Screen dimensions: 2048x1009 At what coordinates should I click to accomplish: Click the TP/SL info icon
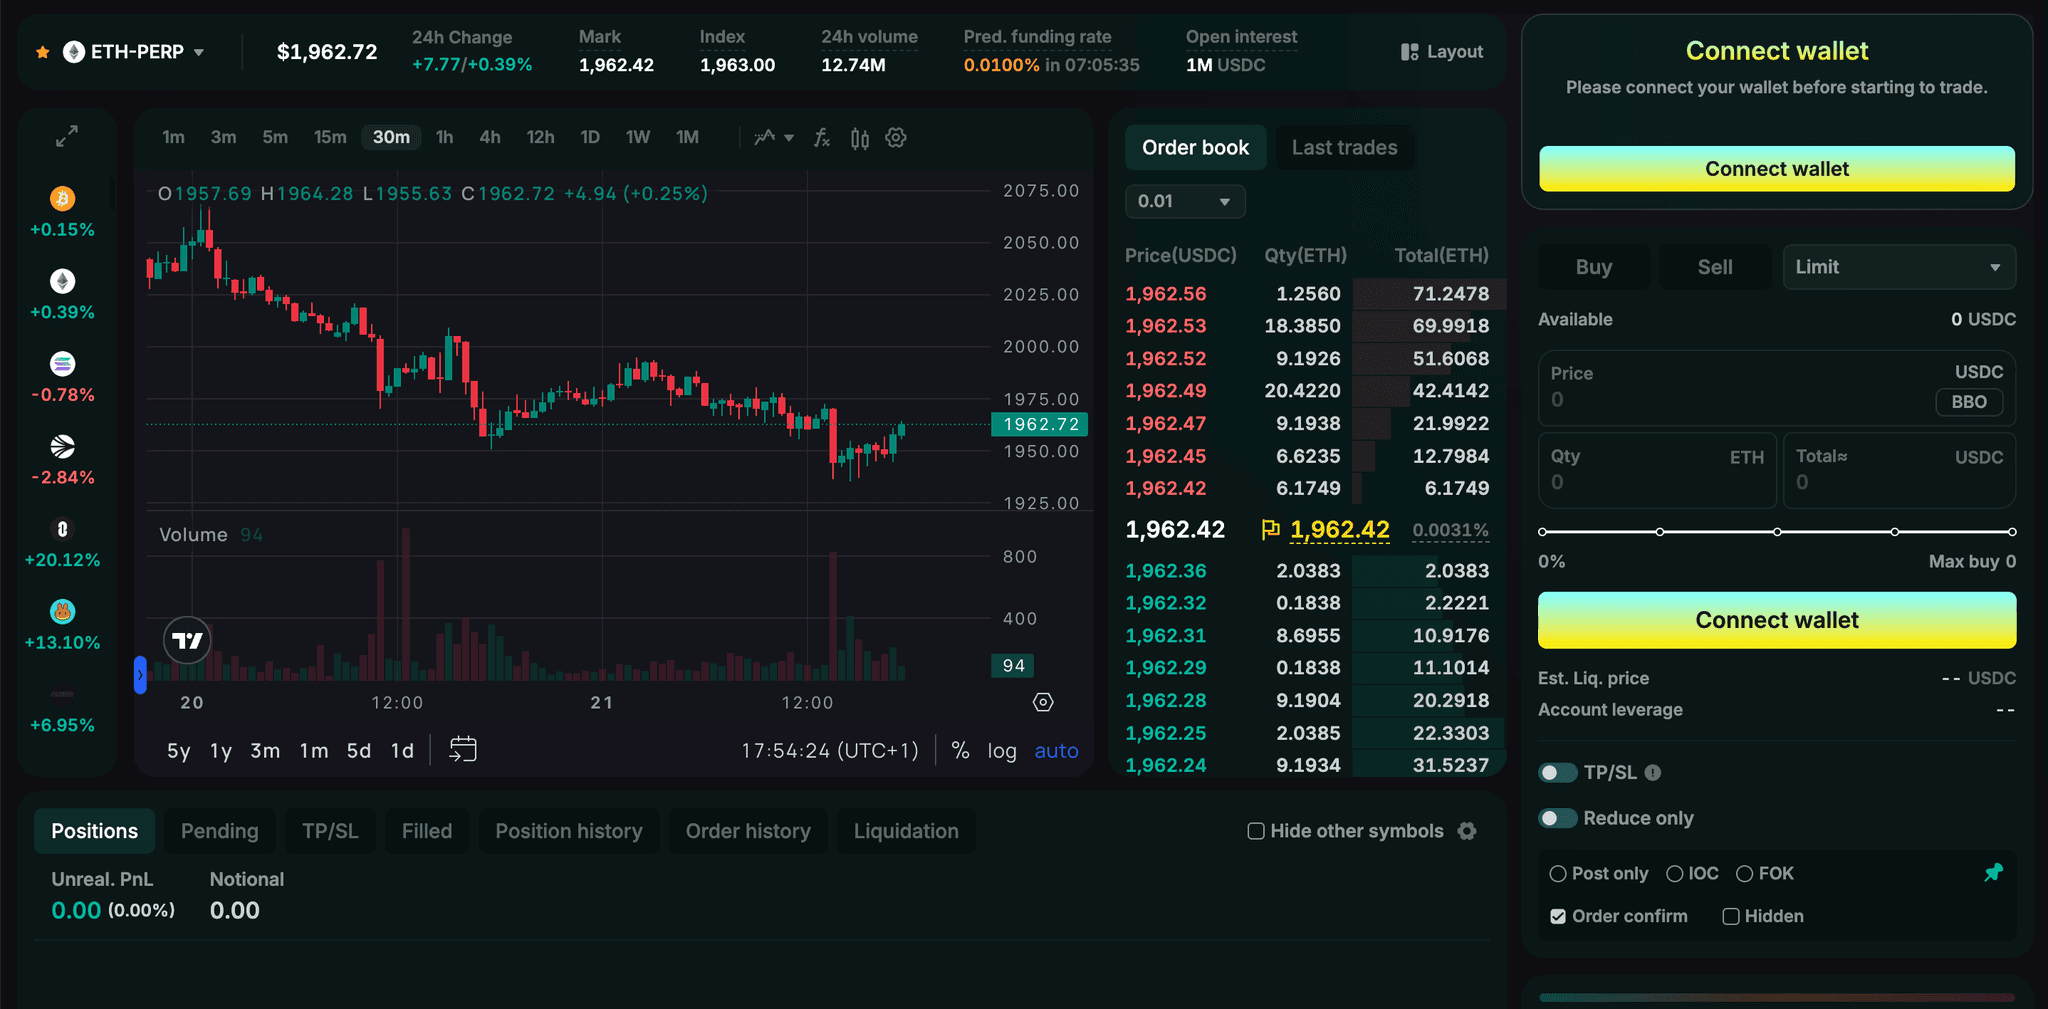tap(1653, 772)
